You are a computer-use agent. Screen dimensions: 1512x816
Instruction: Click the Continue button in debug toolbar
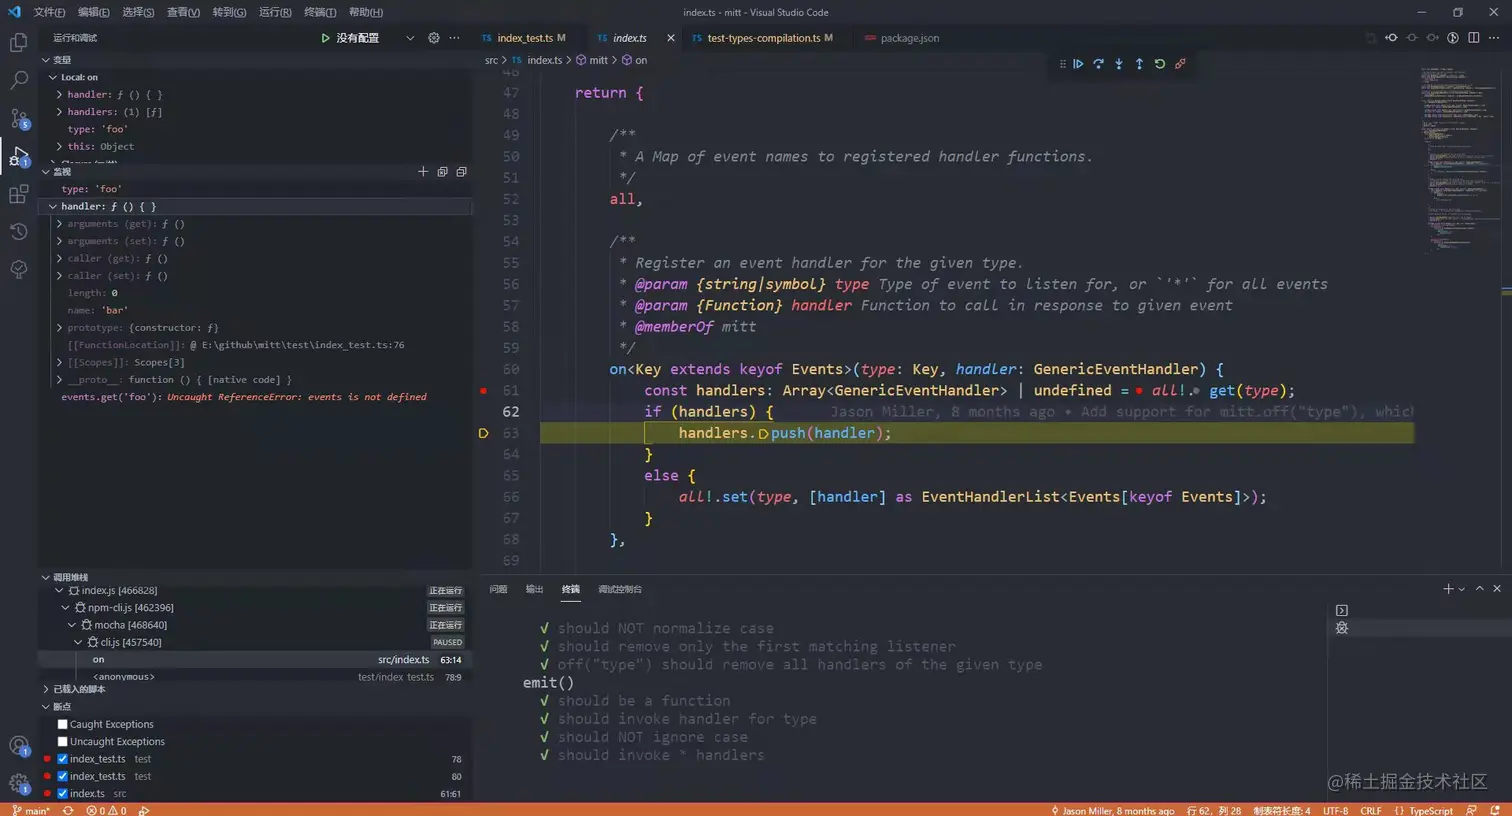(1078, 64)
